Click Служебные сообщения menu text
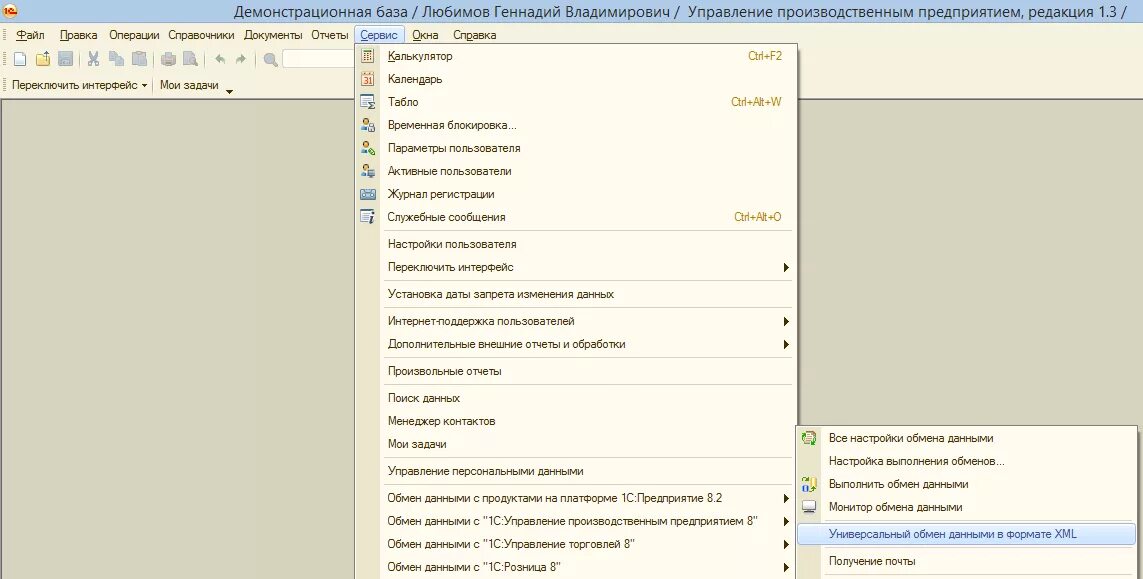1143x579 pixels. click(x=447, y=217)
